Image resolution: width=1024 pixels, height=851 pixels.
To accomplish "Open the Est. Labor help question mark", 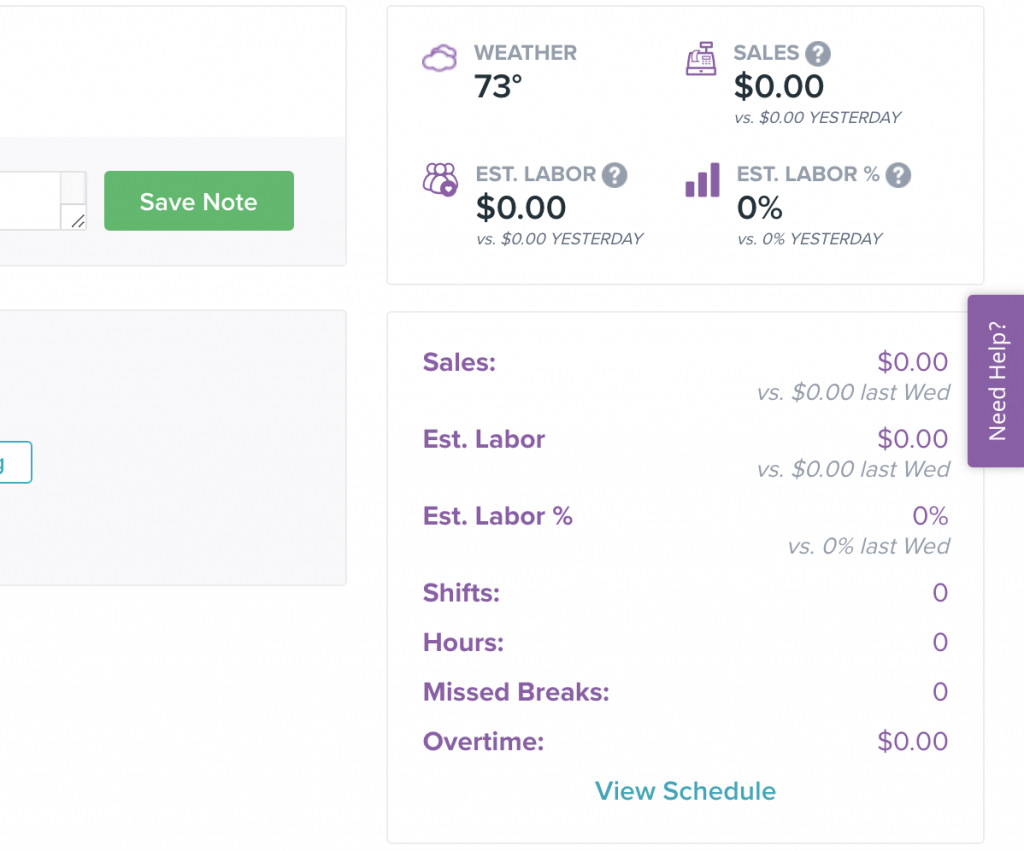I will (616, 174).
